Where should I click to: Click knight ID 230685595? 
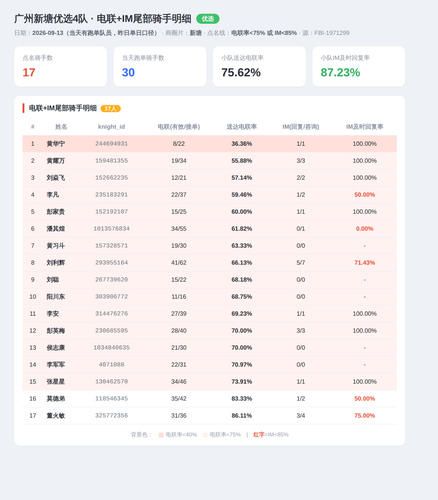pyautogui.click(x=111, y=331)
